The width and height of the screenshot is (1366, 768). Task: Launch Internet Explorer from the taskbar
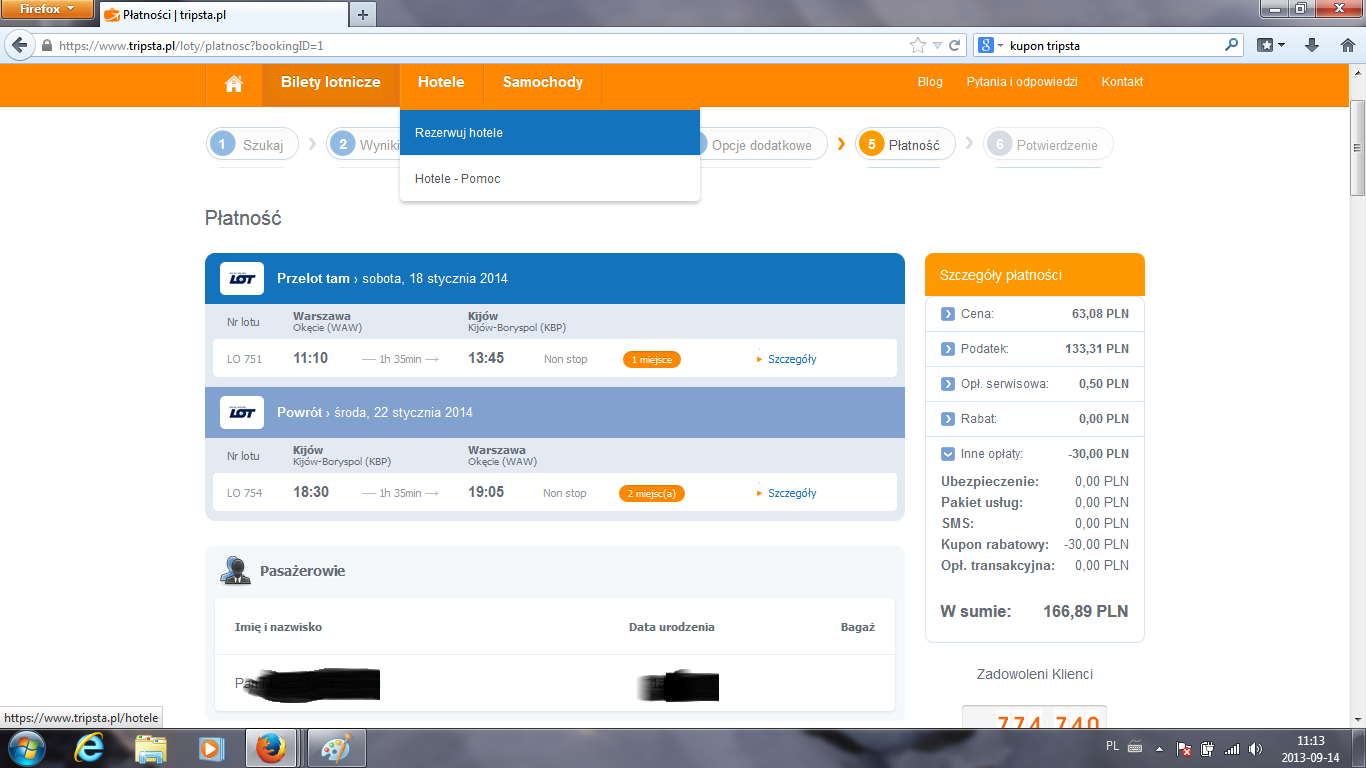(90, 747)
